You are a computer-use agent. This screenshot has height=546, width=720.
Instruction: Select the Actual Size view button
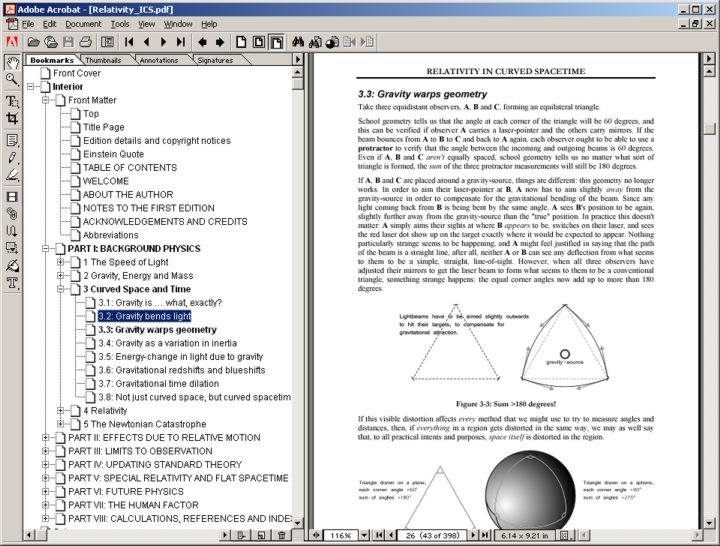pyautogui.click(x=241, y=42)
